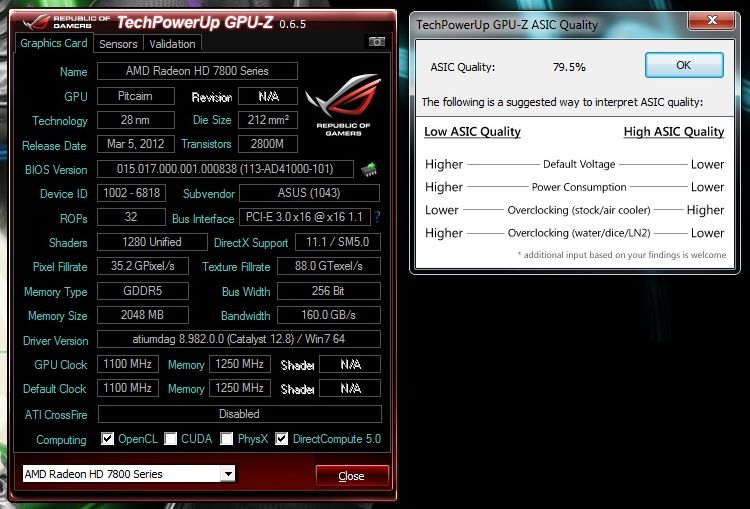Toggle the PhysX checkbox
The image size is (750, 509).
227,438
